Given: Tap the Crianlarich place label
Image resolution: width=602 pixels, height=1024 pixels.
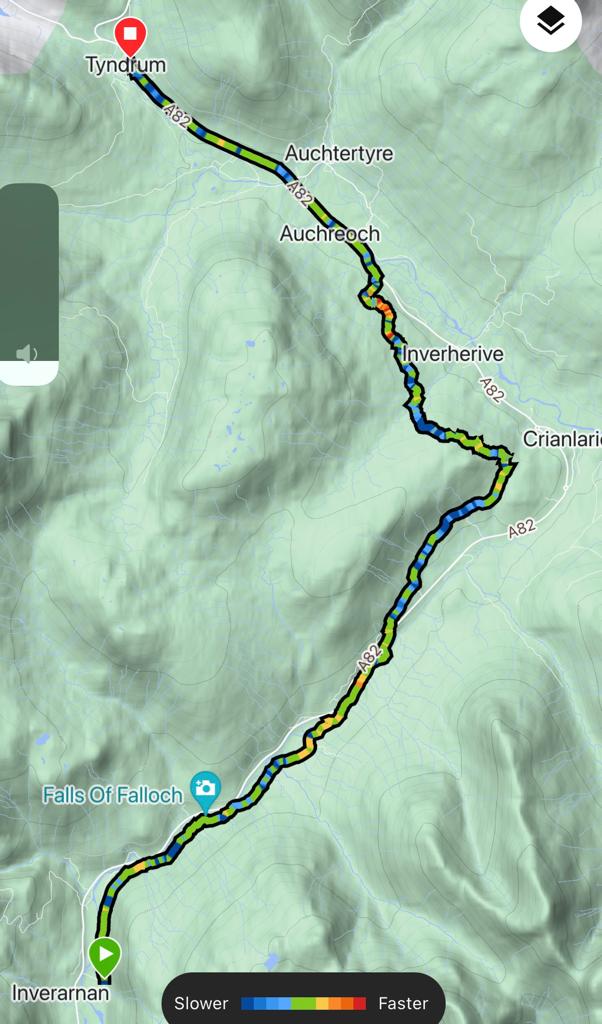Looking at the screenshot, I should 562,440.
